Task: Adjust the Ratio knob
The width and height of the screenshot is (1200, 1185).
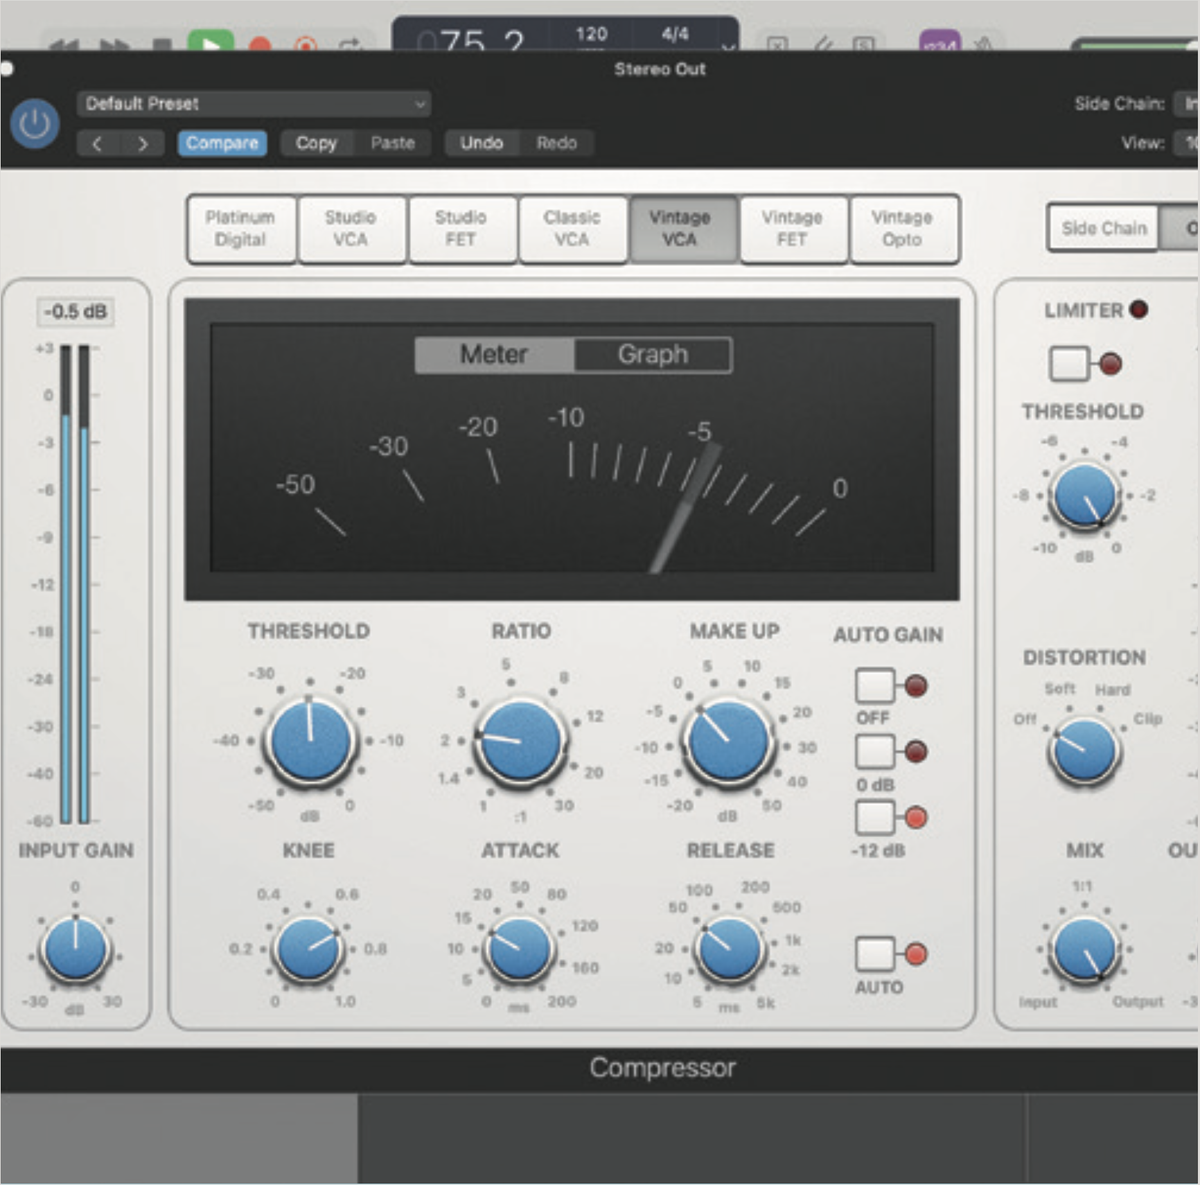Action: pyautogui.click(x=519, y=741)
